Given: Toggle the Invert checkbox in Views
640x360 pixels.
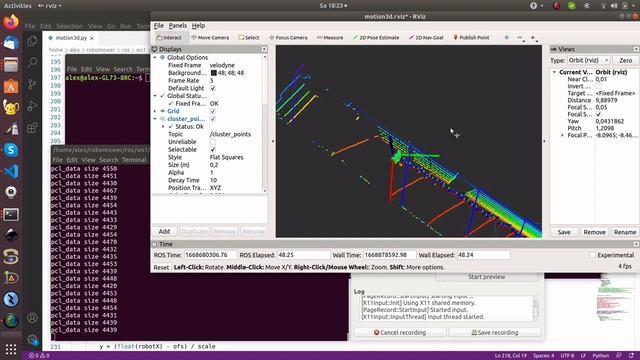Looking at the screenshot, I should (x=598, y=86).
